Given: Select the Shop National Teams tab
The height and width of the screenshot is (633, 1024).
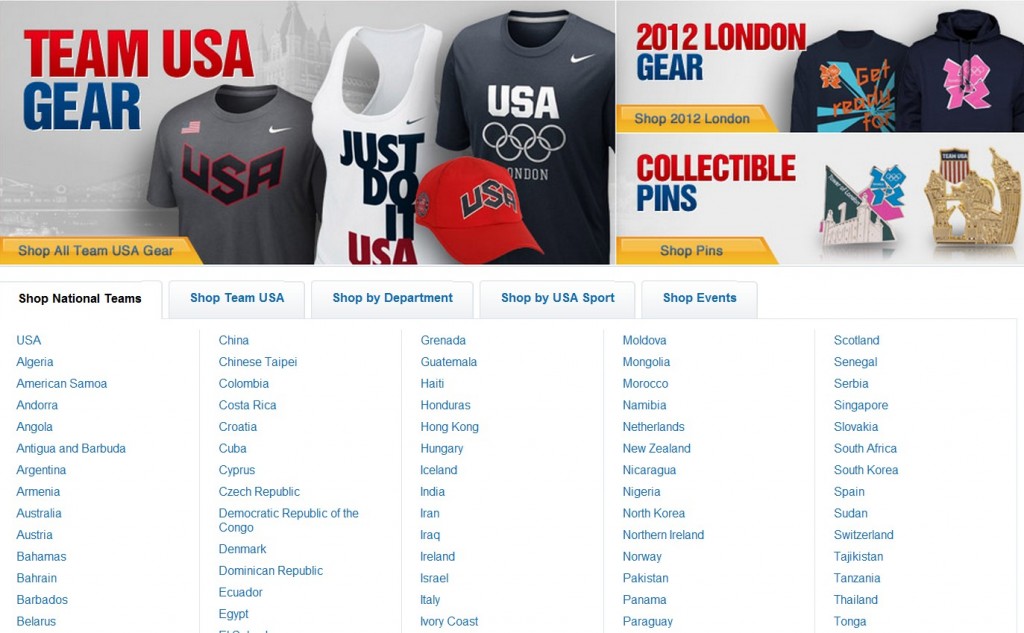Looking at the screenshot, I should pyautogui.click(x=80, y=299).
